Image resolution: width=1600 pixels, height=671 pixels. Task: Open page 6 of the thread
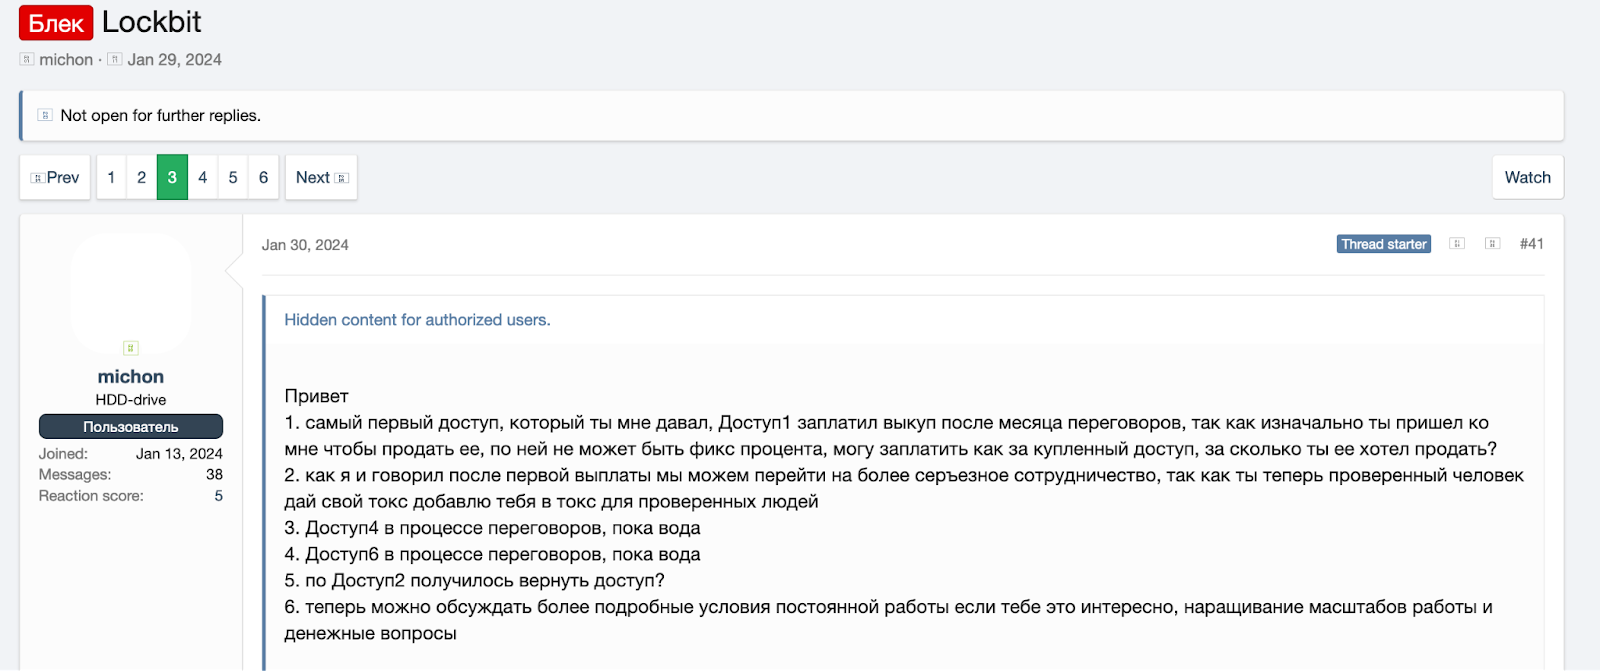point(264,177)
